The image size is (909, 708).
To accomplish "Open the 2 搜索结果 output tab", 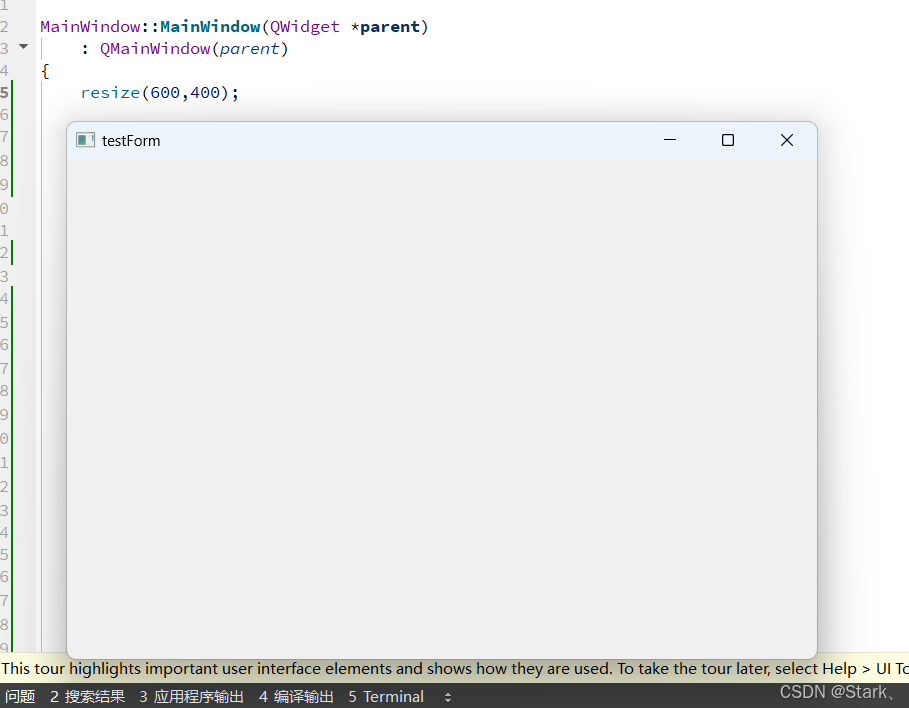I will click(88, 696).
